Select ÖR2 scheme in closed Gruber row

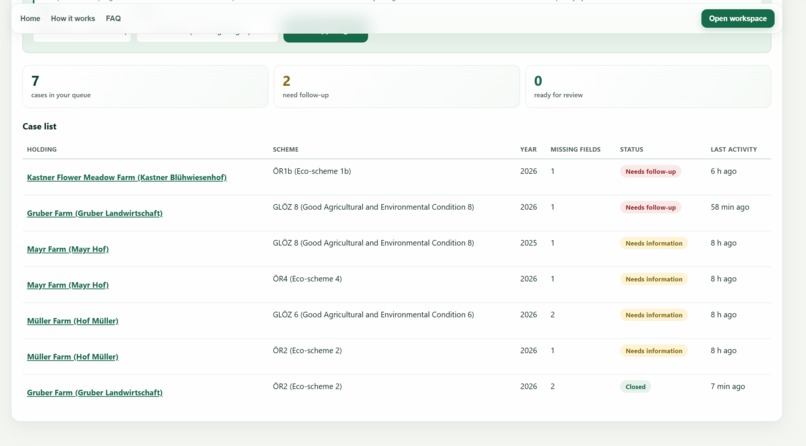click(307, 386)
